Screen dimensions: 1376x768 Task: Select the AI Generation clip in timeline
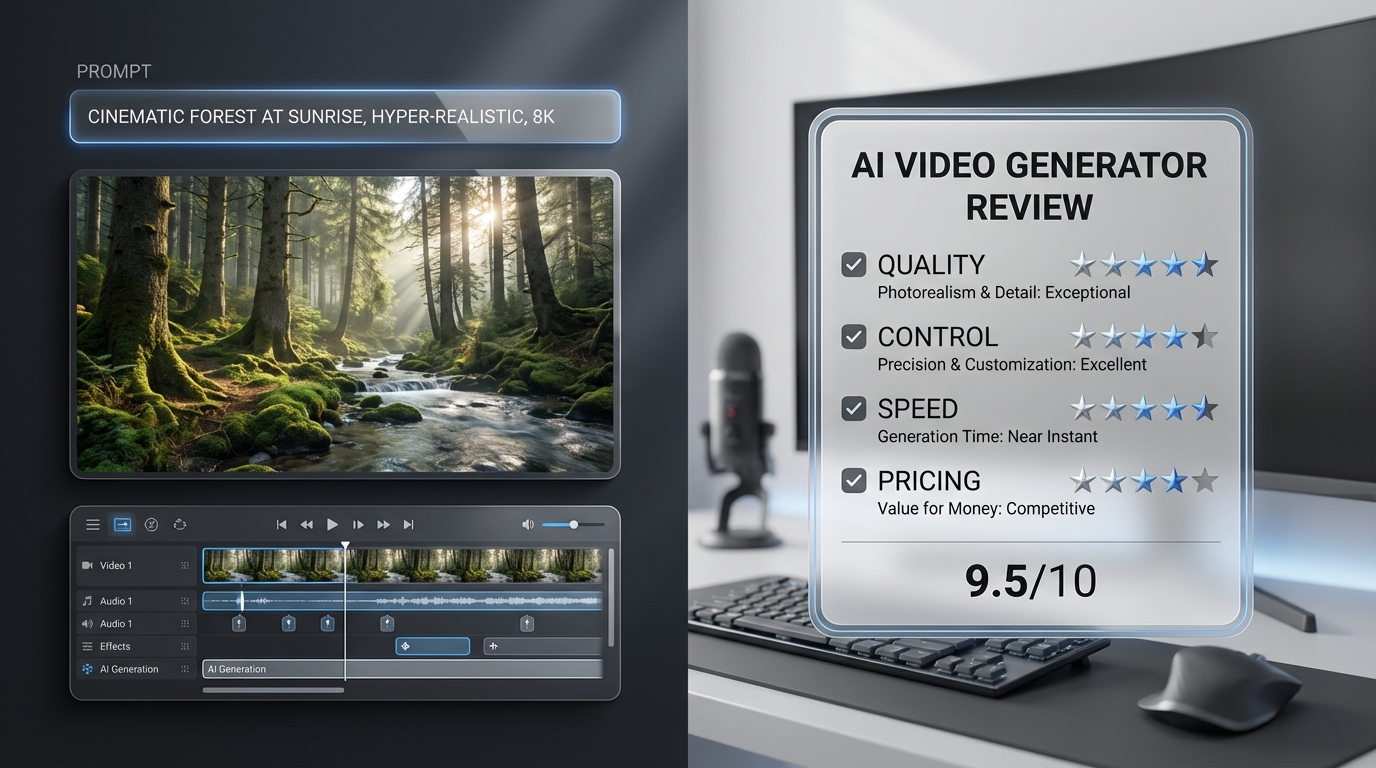(x=402, y=670)
